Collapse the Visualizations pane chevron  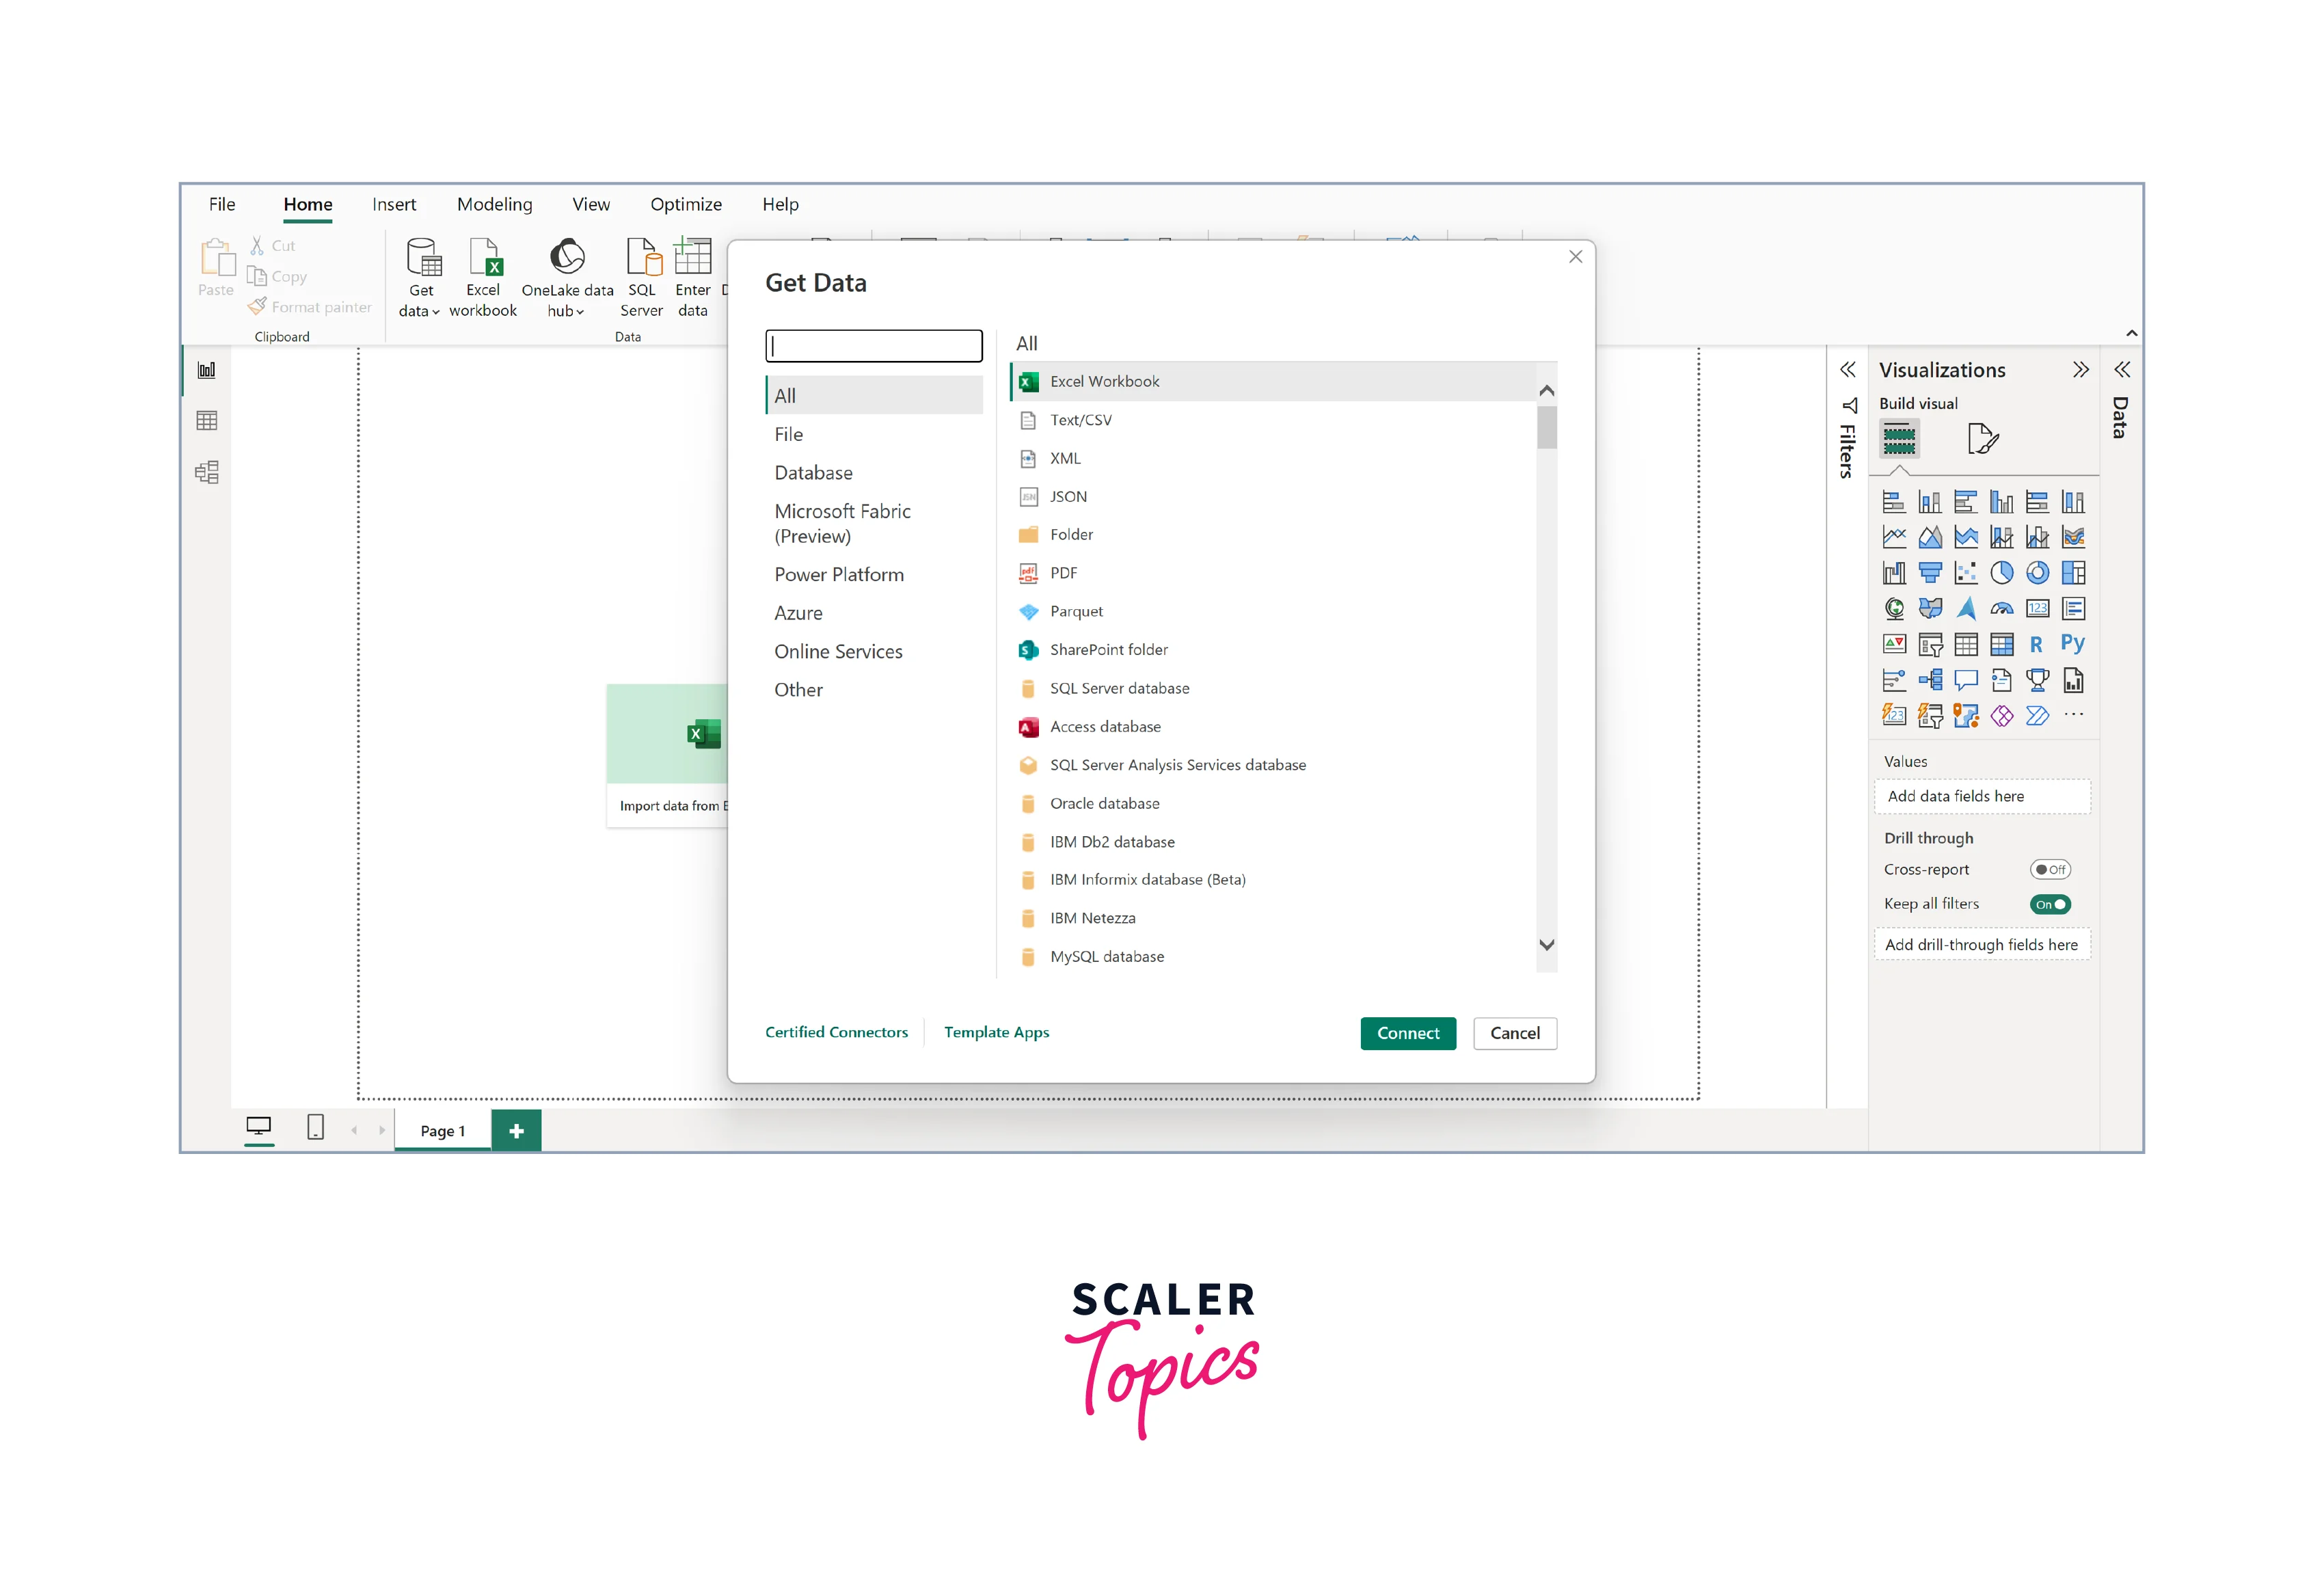tap(2080, 371)
